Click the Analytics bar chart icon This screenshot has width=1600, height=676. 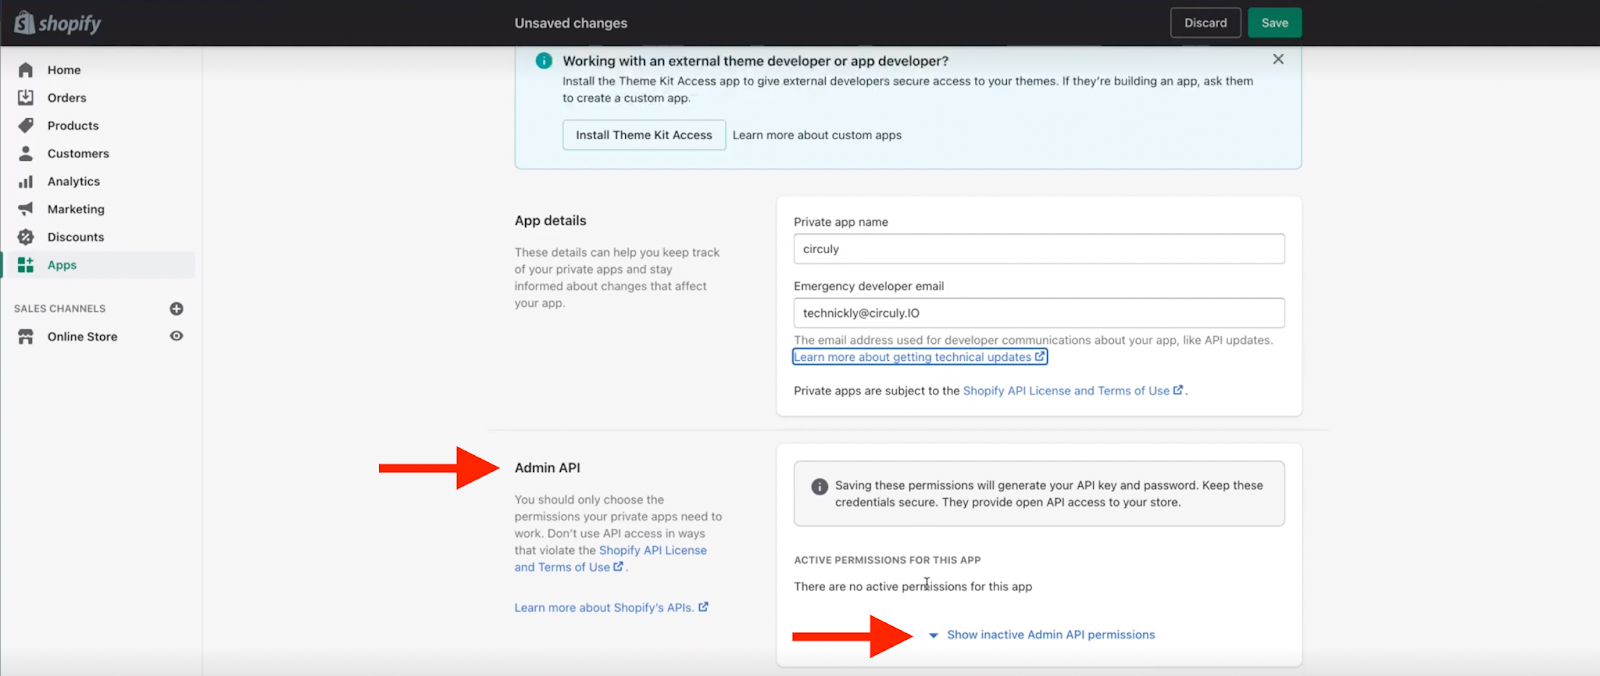[26, 182]
